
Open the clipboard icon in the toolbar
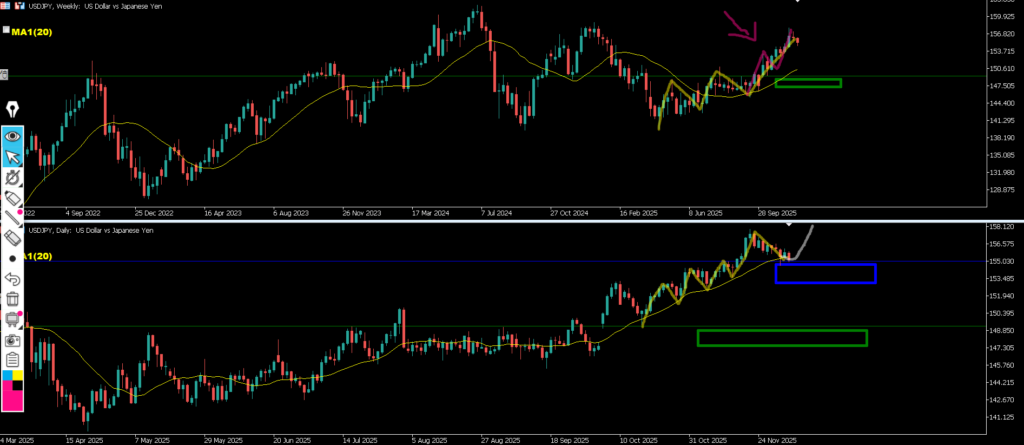pos(13,360)
